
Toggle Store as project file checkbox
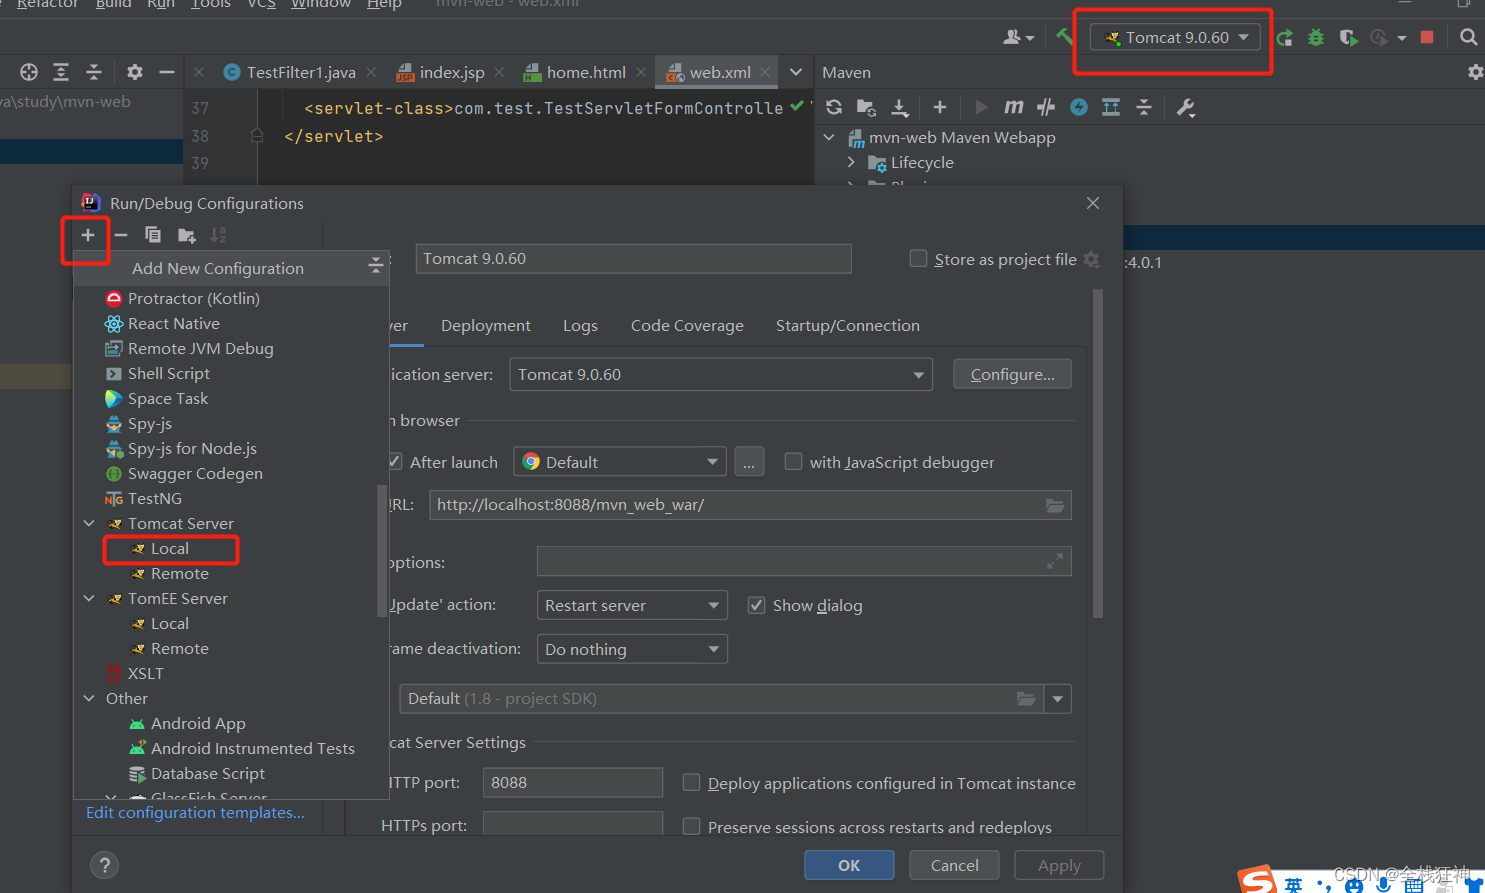coord(918,259)
